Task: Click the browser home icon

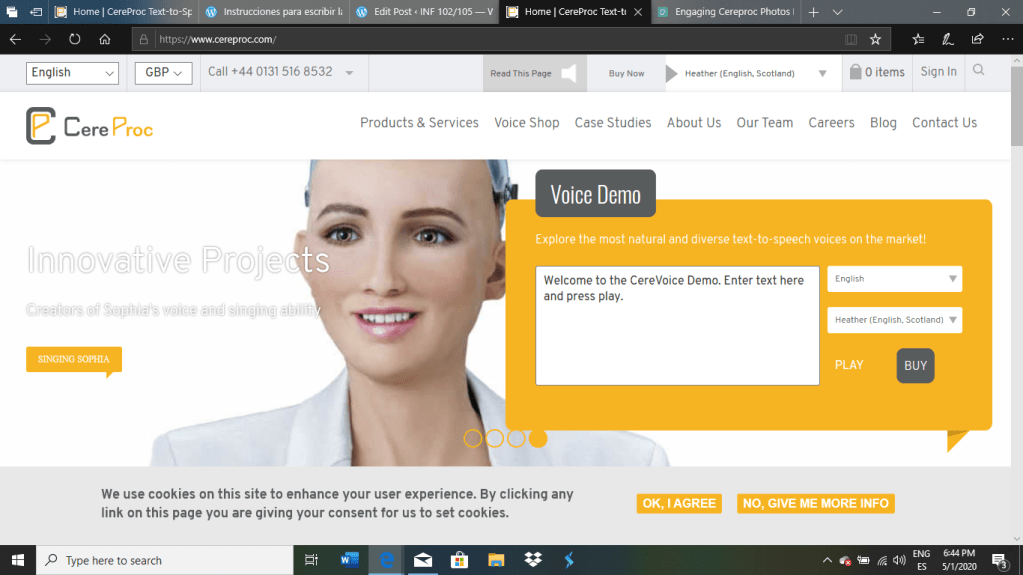Action: (105, 39)
